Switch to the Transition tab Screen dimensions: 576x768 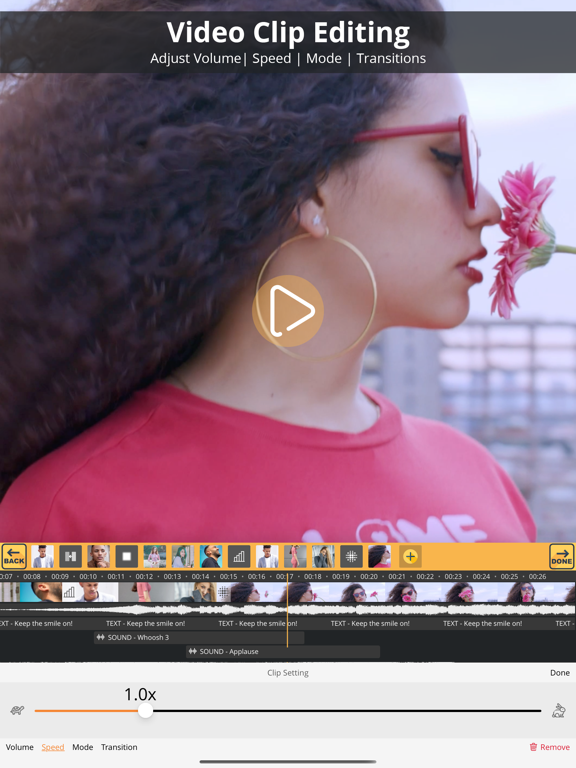pyautogui.click(x=119, y=747)
